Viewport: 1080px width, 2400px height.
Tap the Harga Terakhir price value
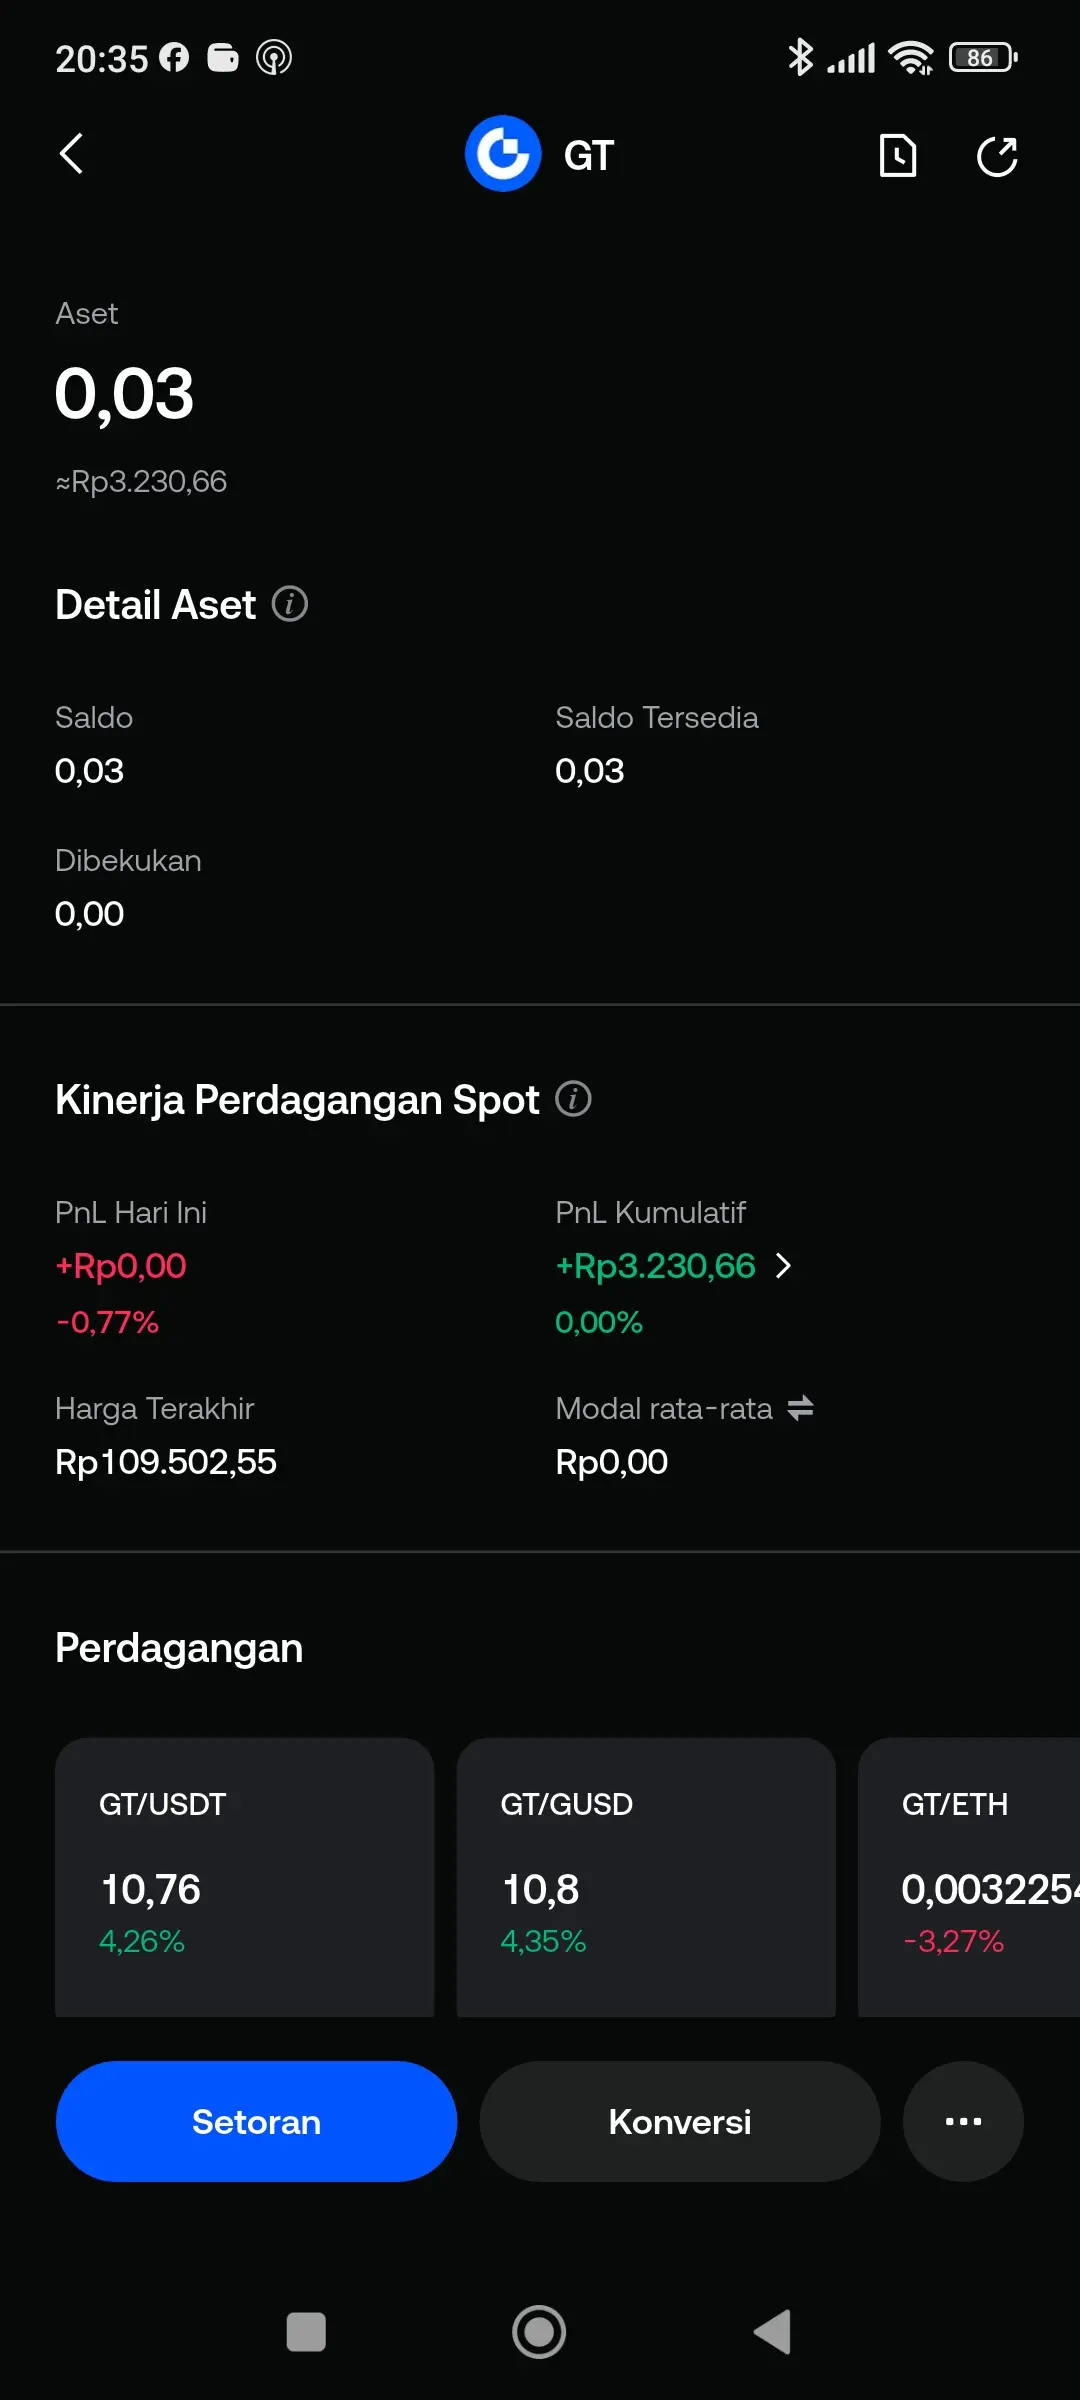166,1462
